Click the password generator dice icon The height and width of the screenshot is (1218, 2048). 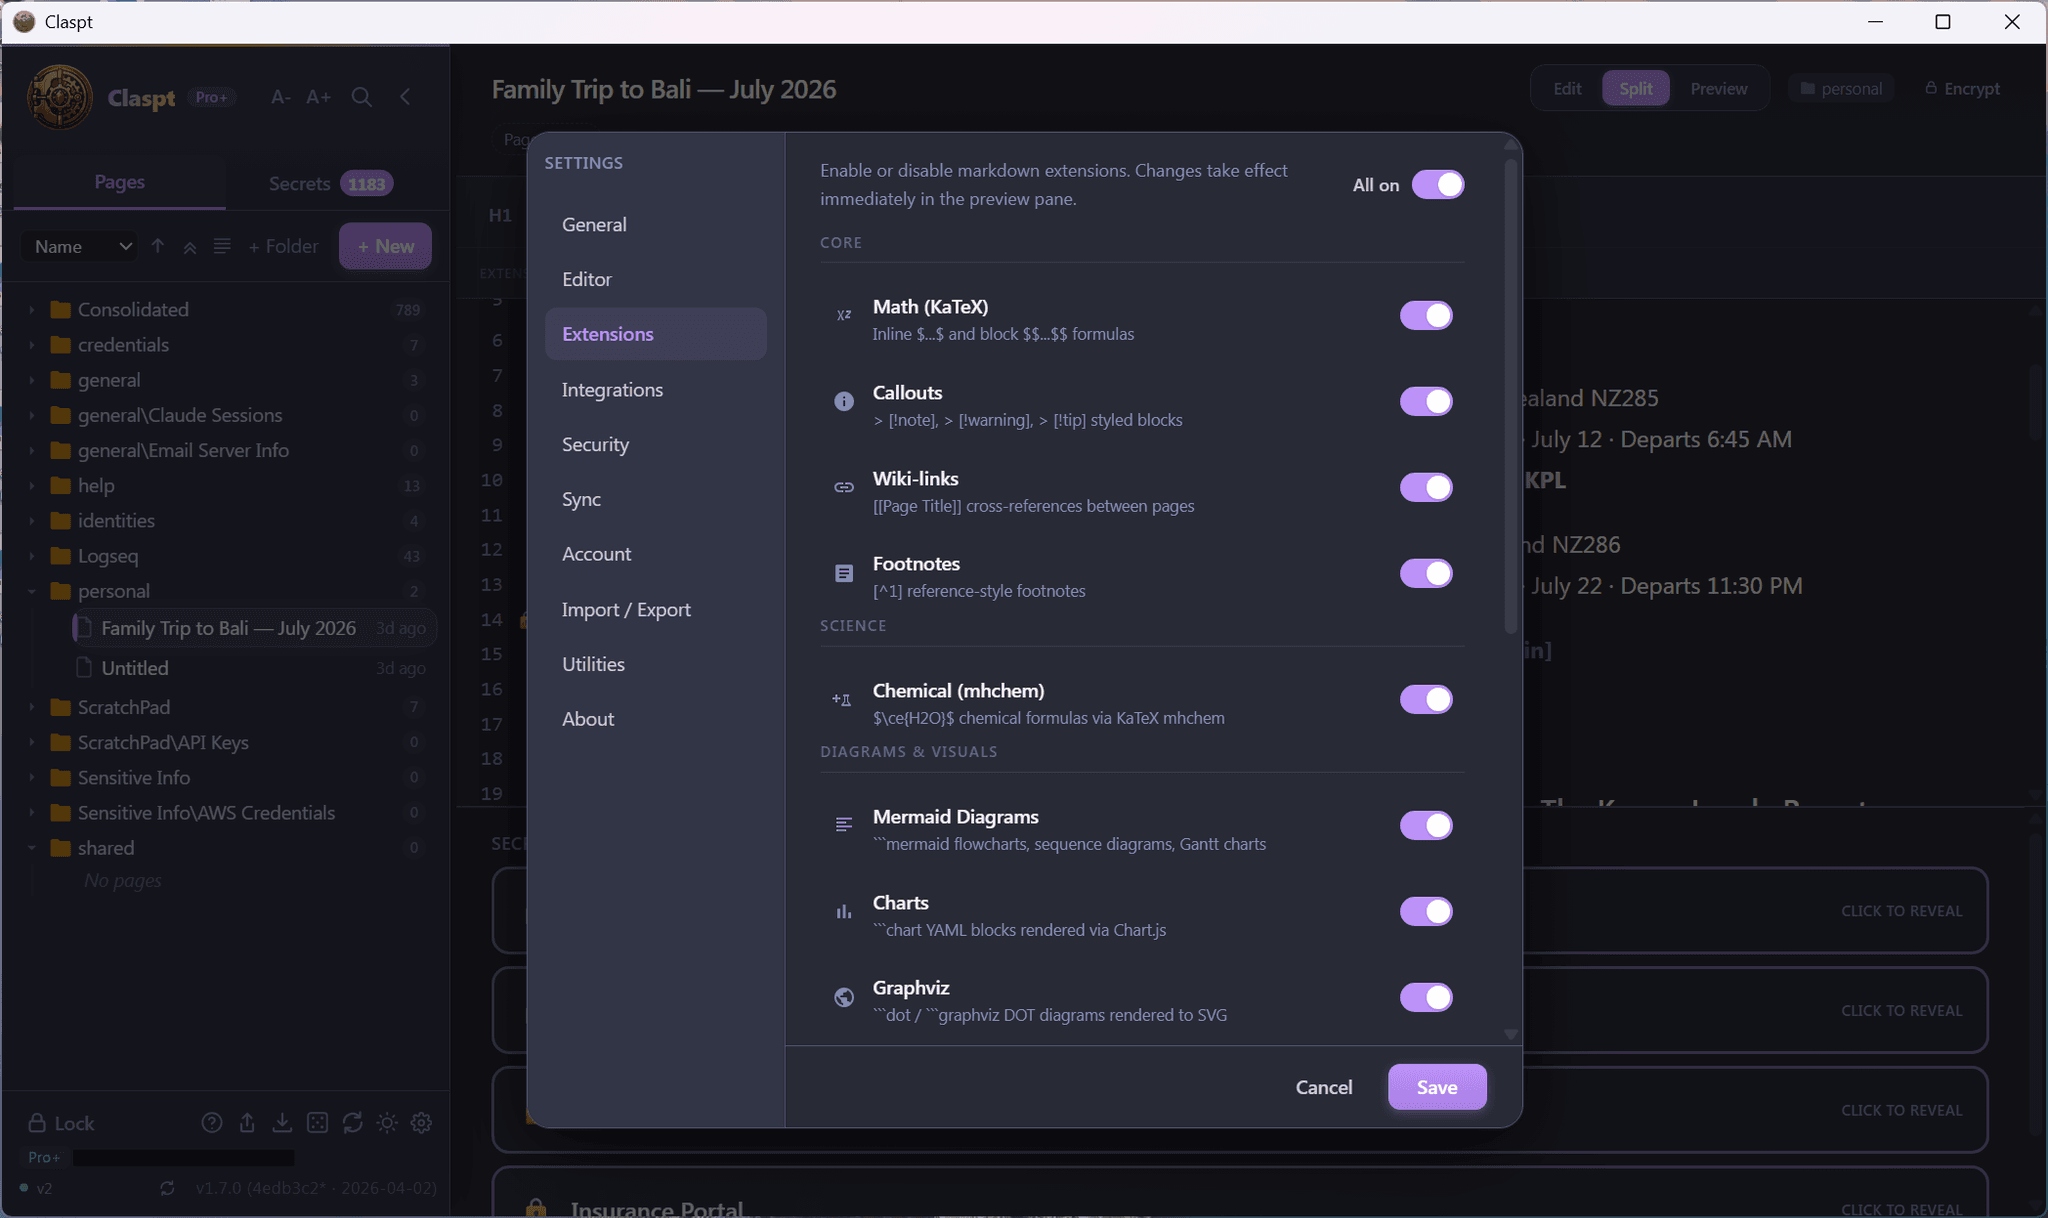coord(317,1123)
